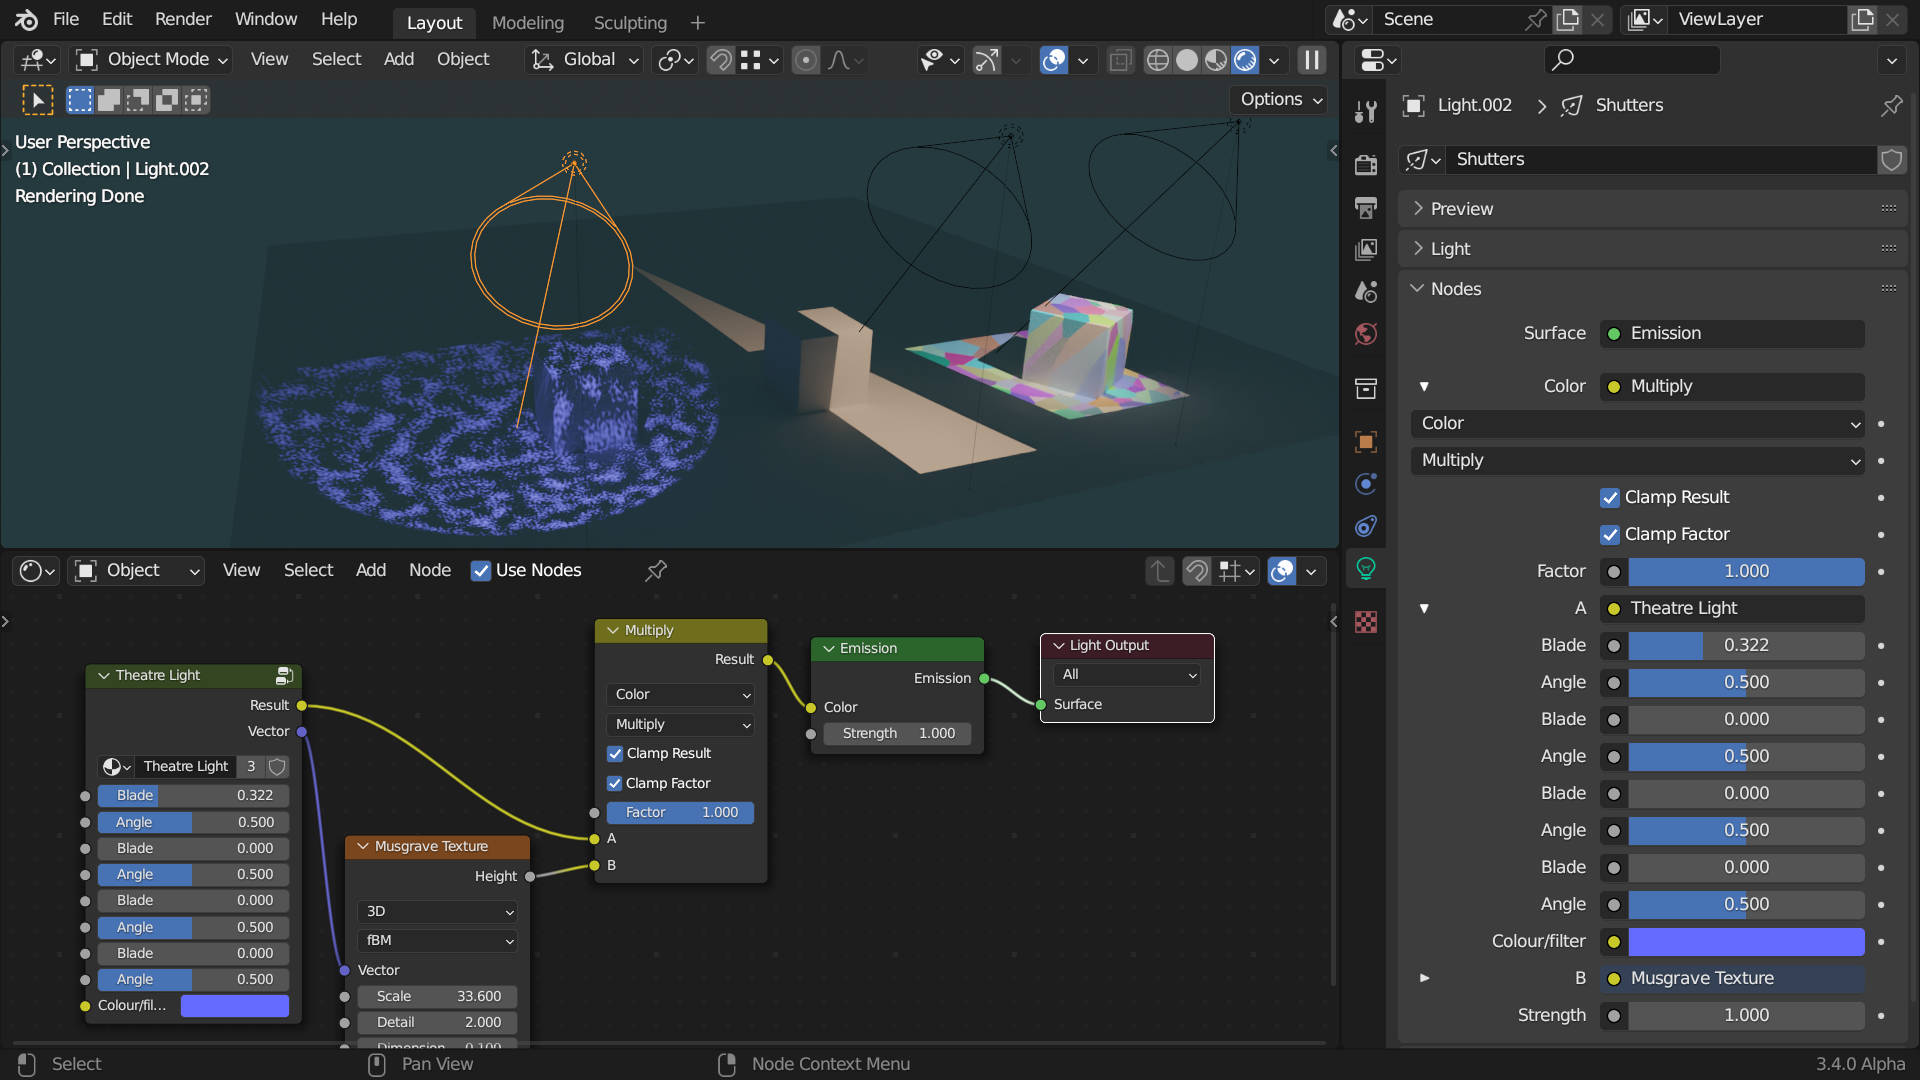This screenshot has height=1080, width=1920.
Task: Open the Physics properties tab icon
Action: point(1366,484)
